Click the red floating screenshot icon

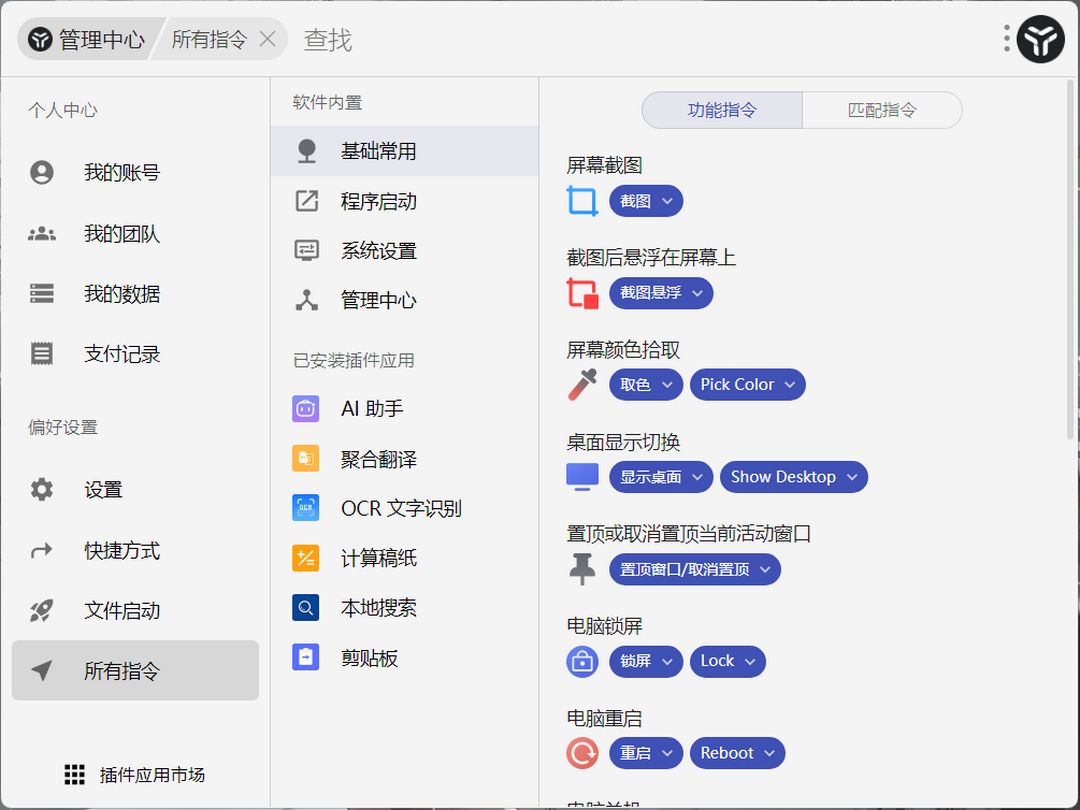(x=582, y=293)
